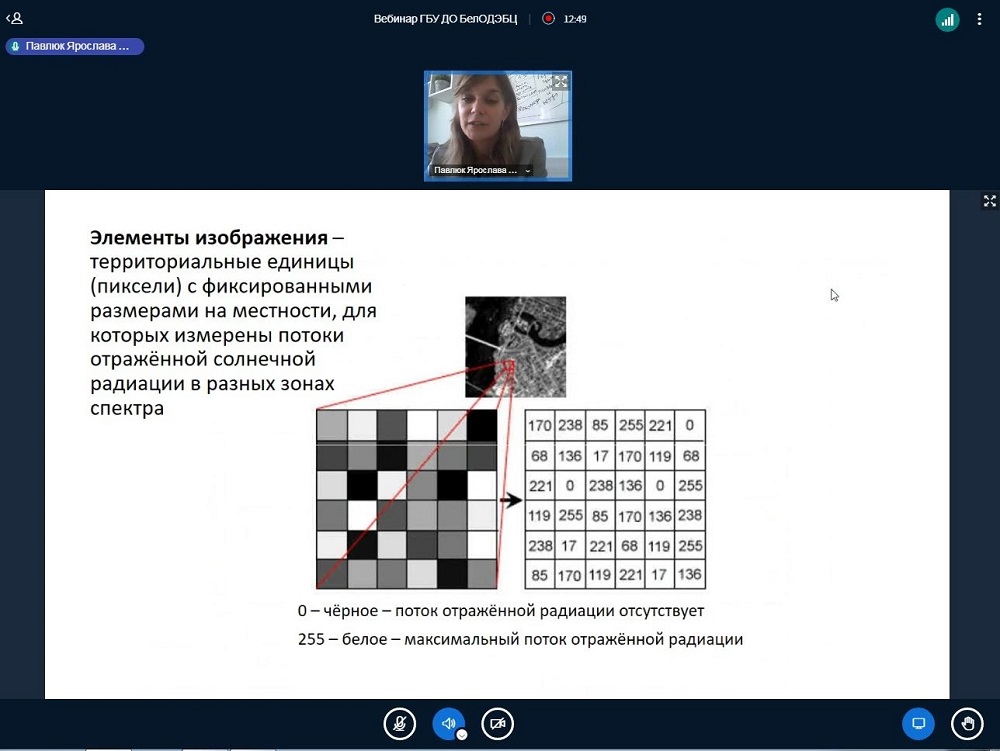The width and height of the screenshot is (1000, 751).
Task: Open the three-dot options menu
Action: (980, 19)
